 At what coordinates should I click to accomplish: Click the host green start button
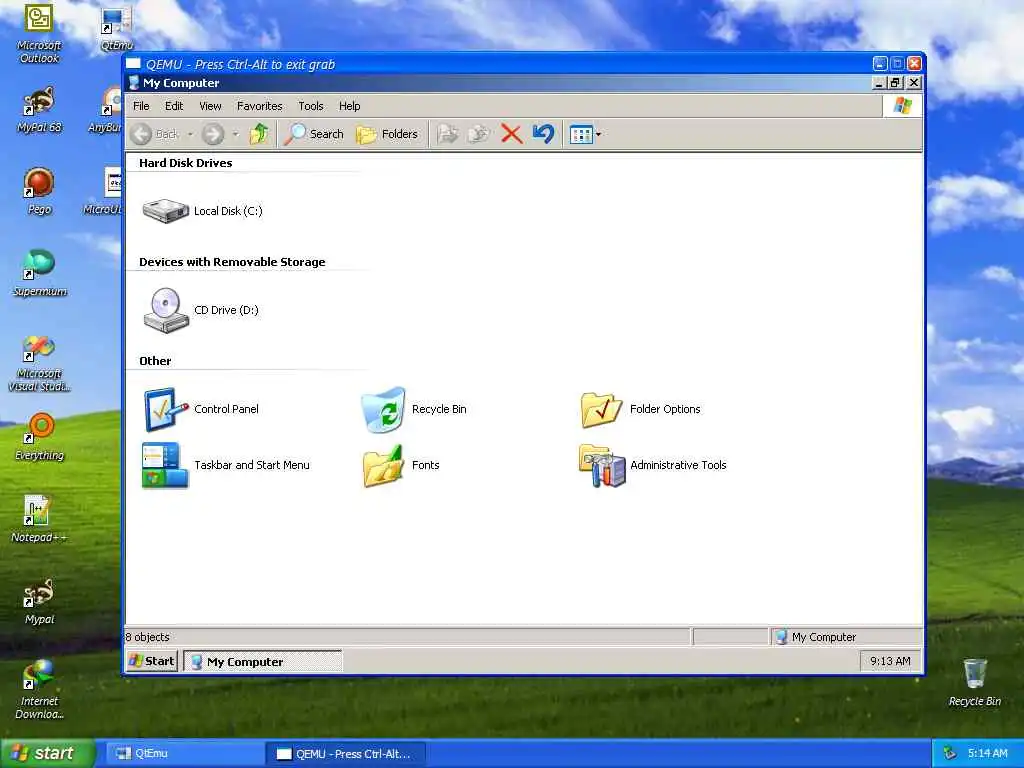pyautogui.click(x=47, y=753)
